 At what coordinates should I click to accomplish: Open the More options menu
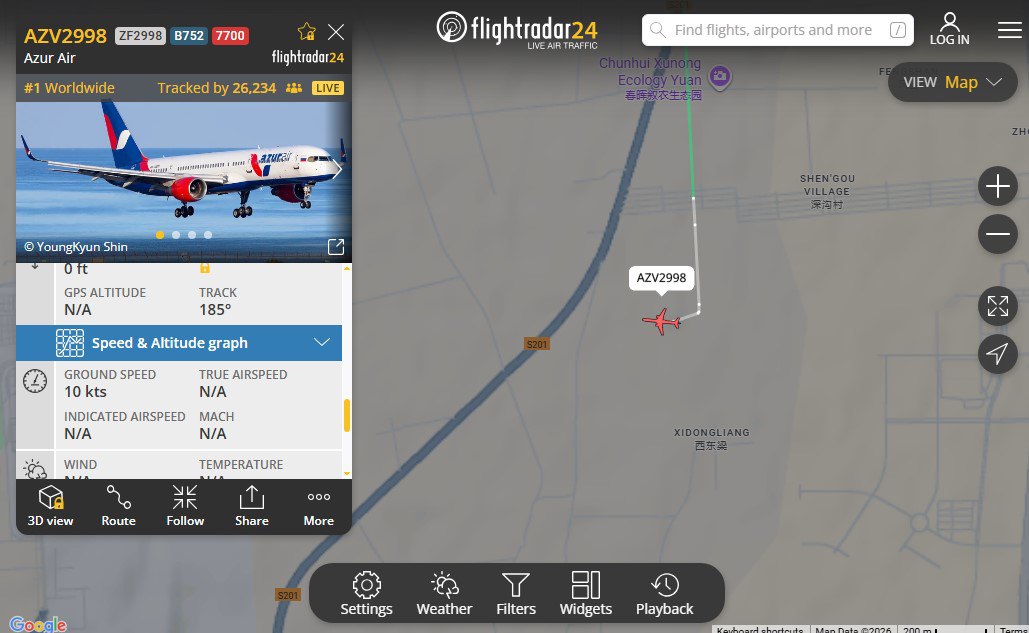pos(319,506)
